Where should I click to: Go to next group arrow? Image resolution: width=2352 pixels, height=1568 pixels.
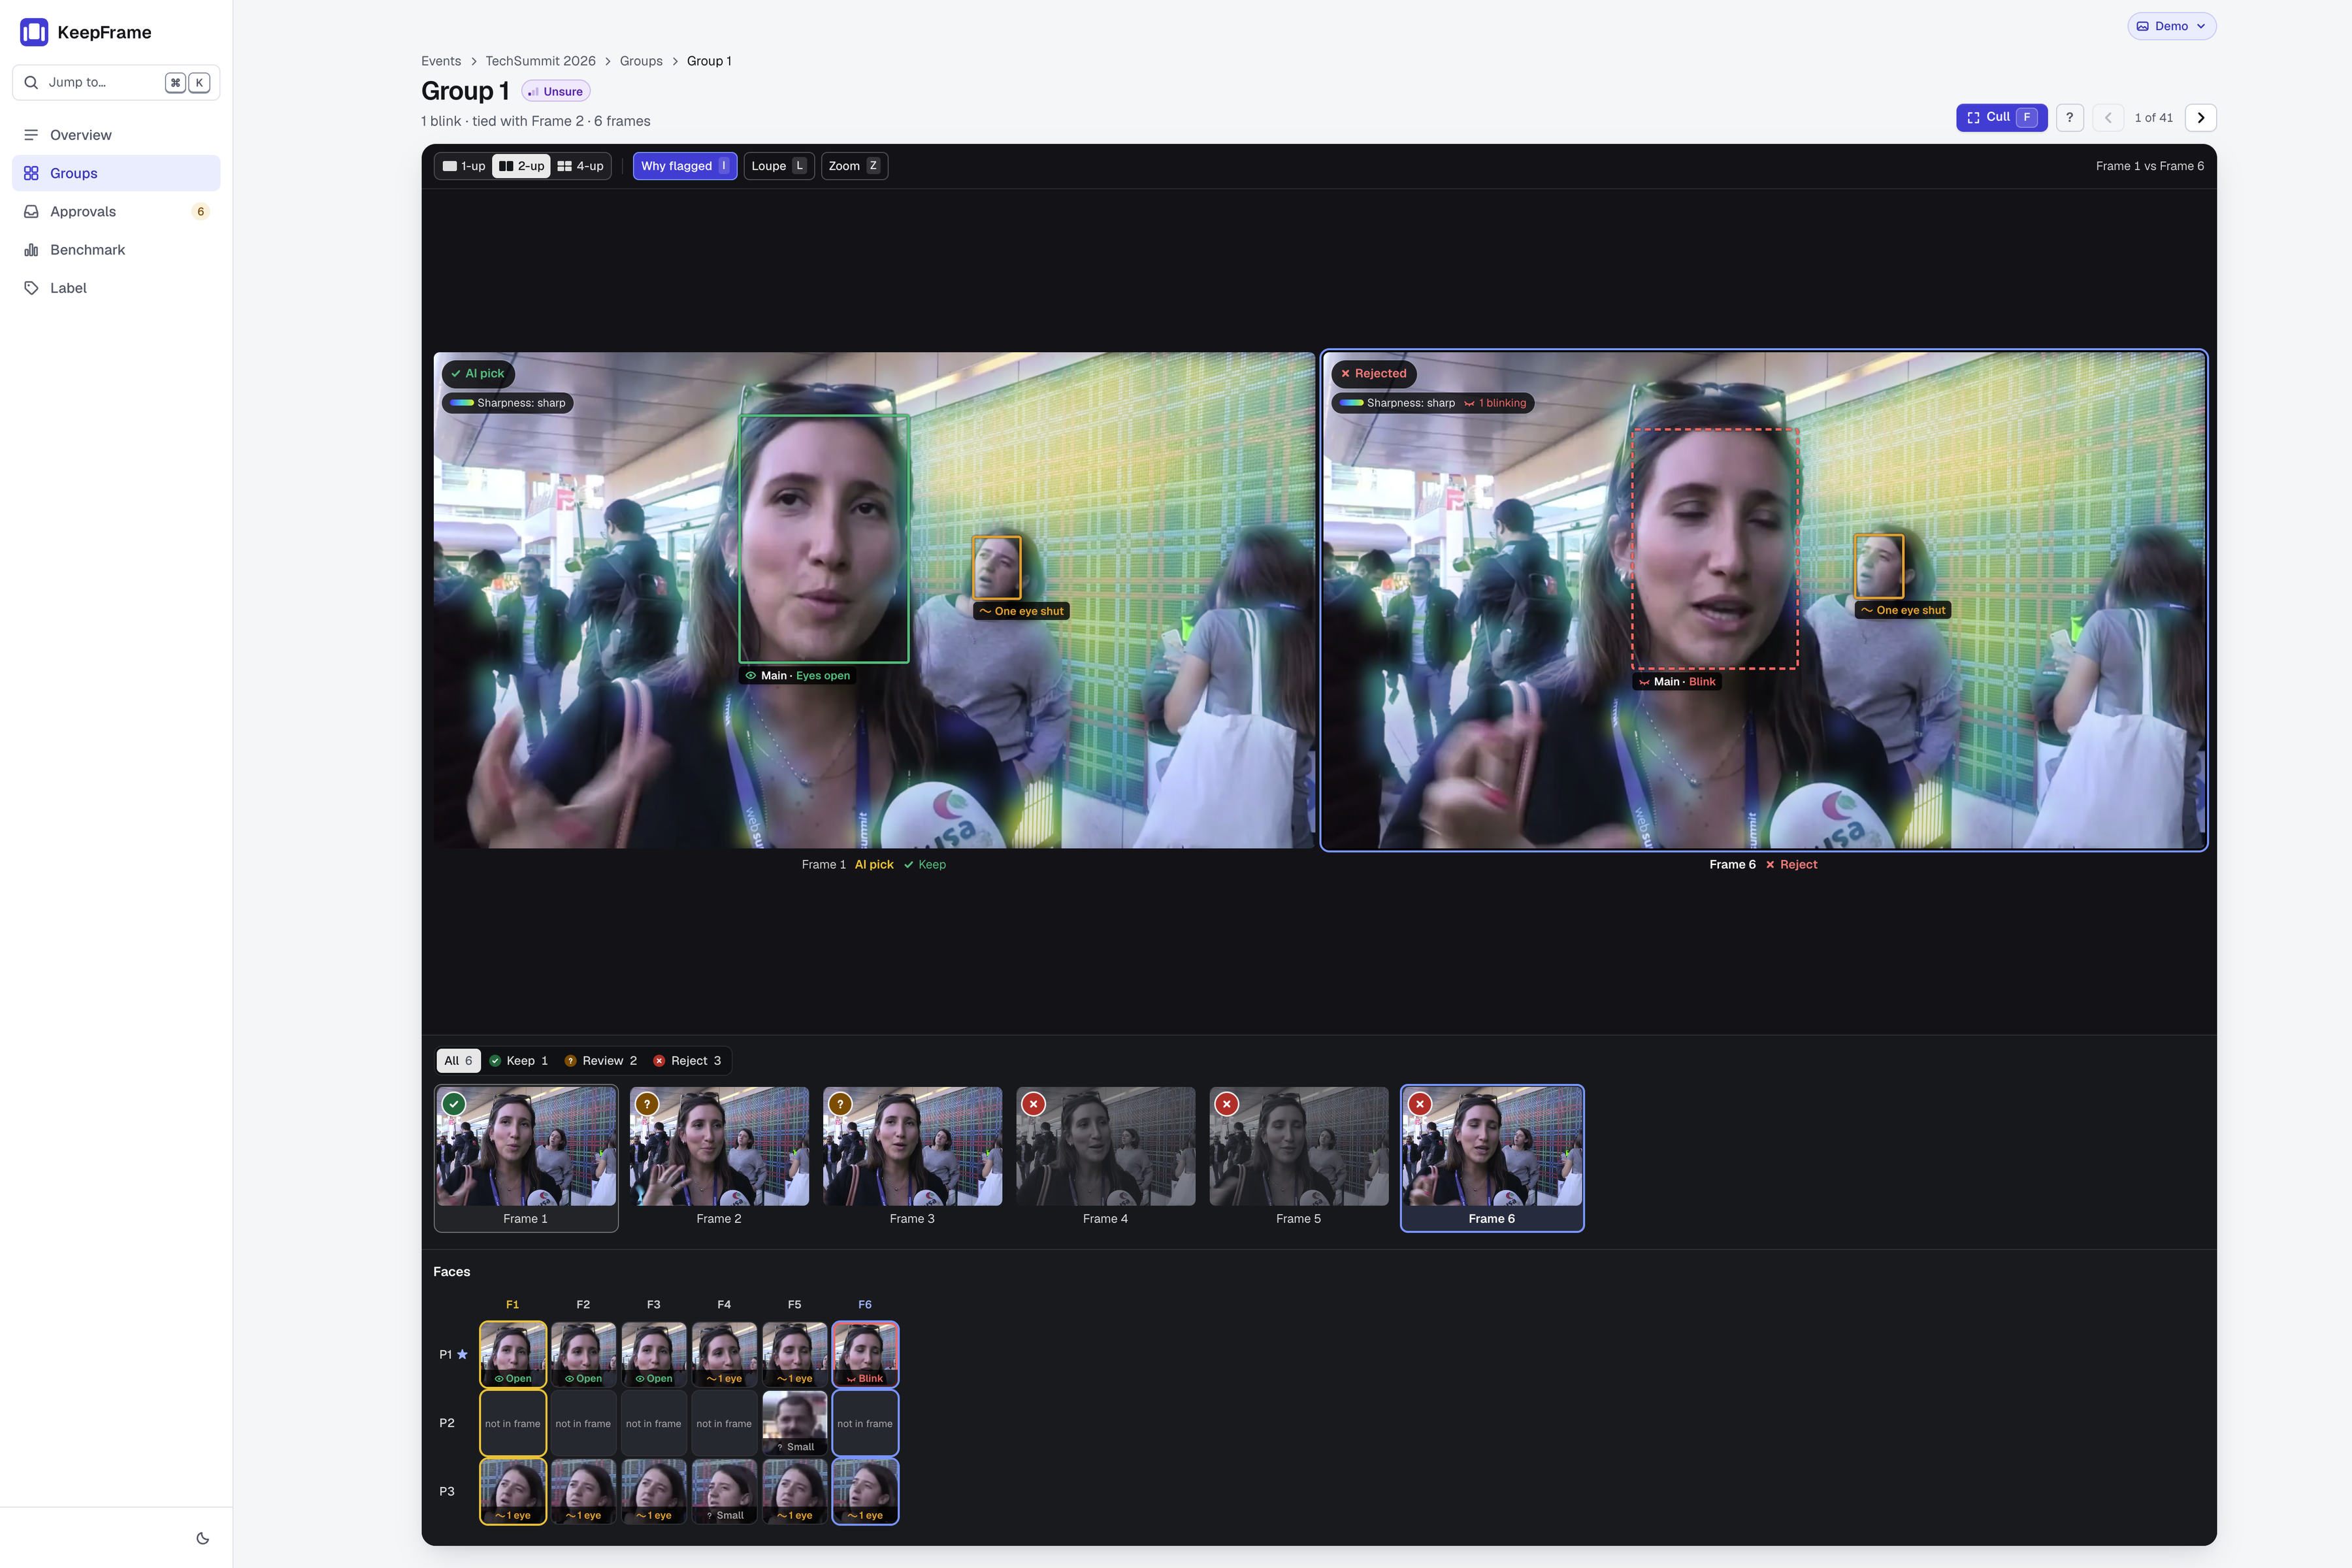click(x=2200, y=117)
